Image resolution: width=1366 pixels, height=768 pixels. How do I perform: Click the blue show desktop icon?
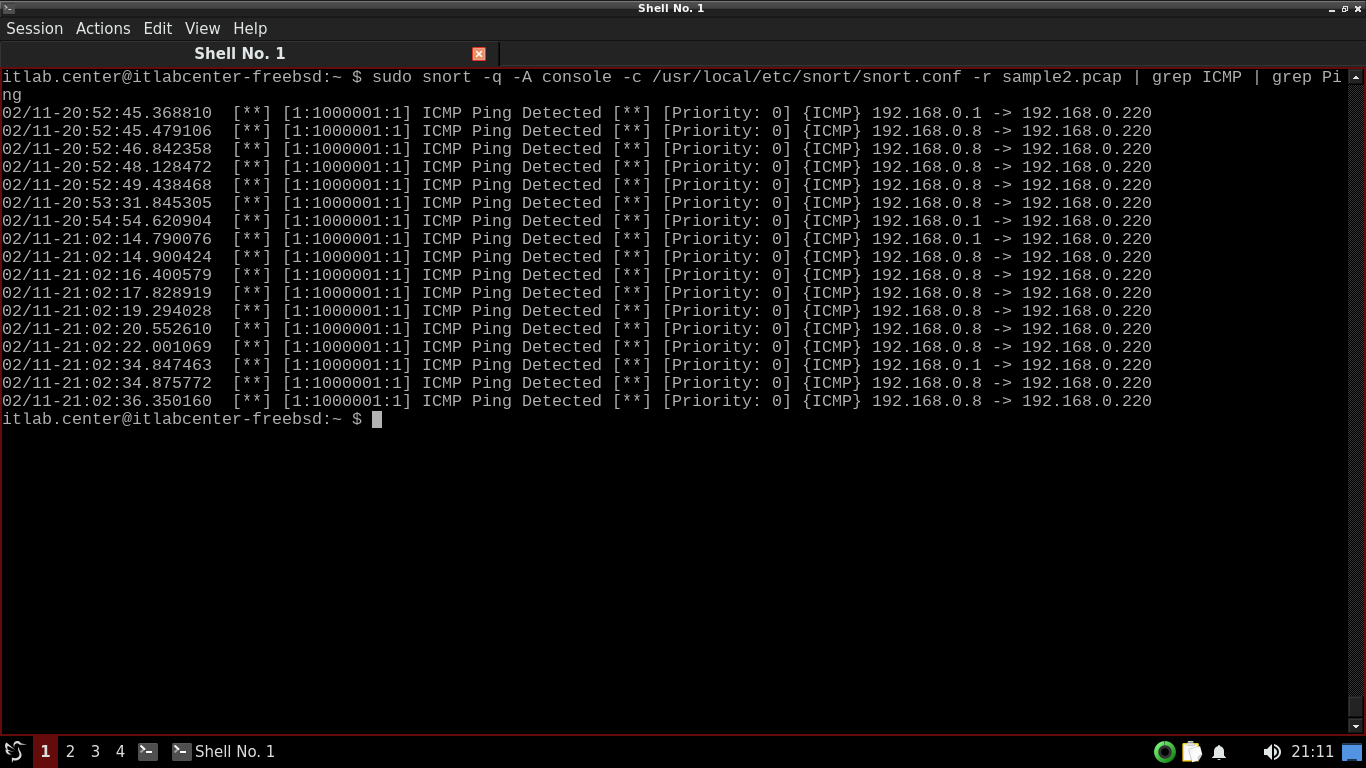1352,752
